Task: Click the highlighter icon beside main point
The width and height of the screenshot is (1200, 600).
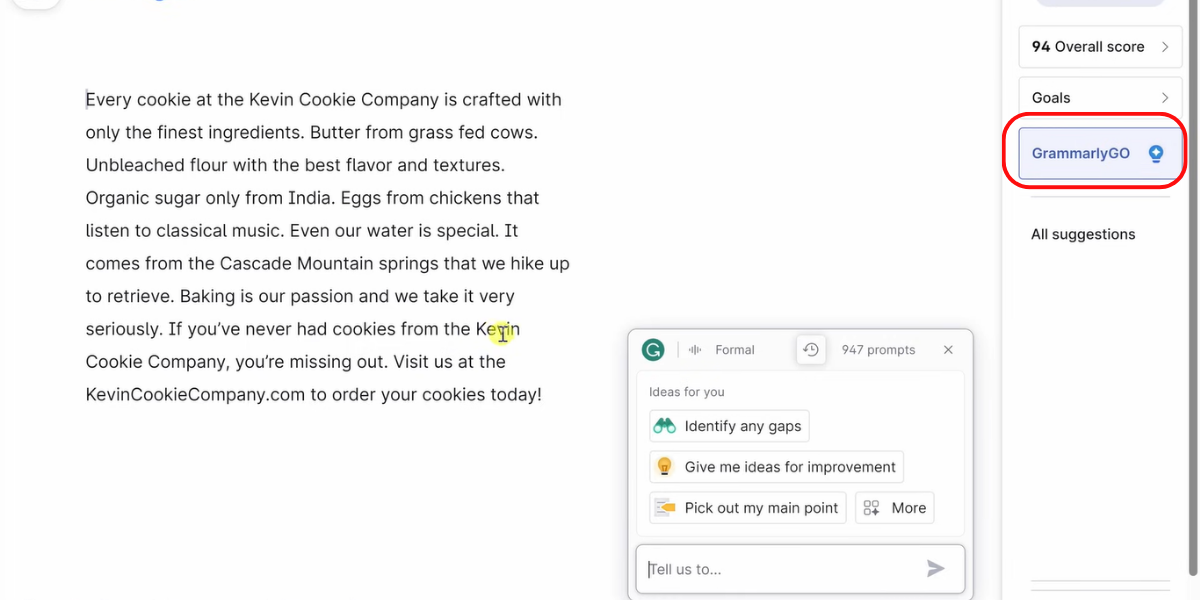Action: [664, 508]
